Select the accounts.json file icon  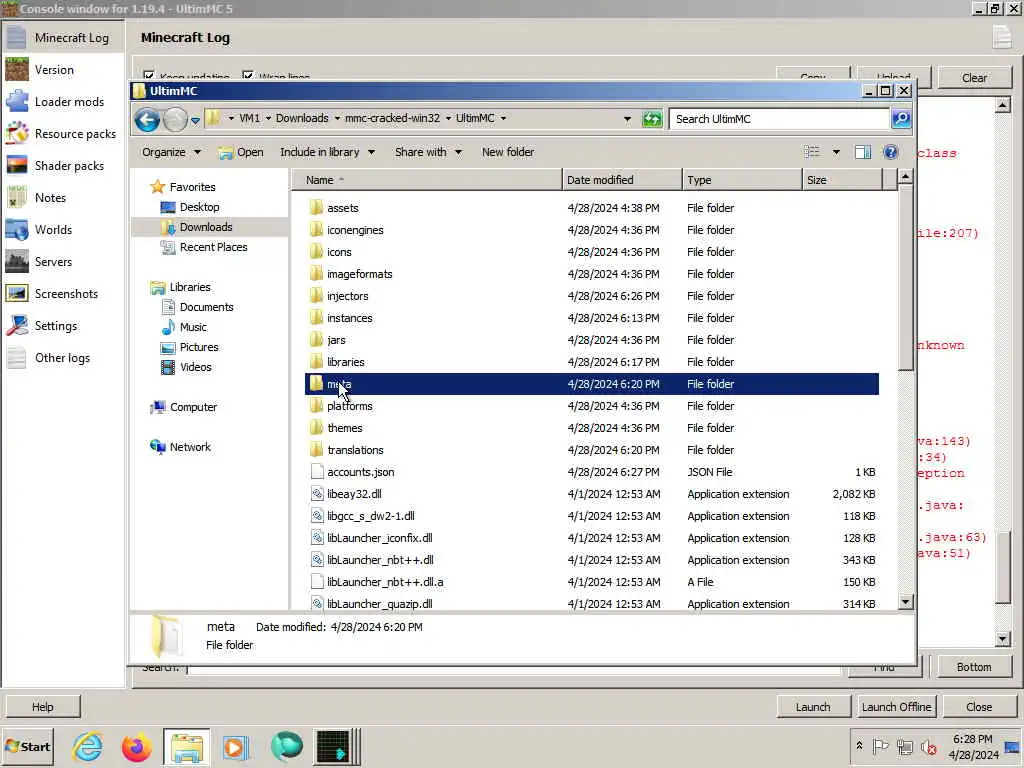pyautogui.click(x=317, y=472)
